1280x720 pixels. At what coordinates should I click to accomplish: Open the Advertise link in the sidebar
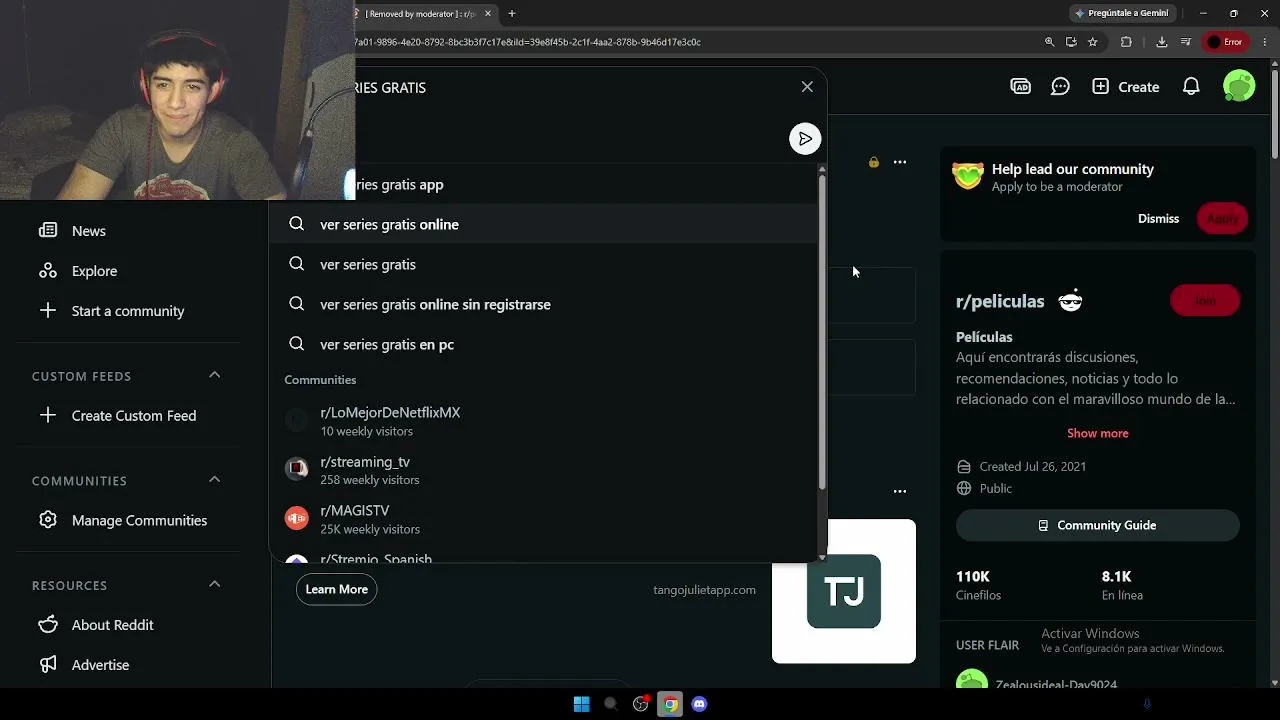(x=127, y=665)
